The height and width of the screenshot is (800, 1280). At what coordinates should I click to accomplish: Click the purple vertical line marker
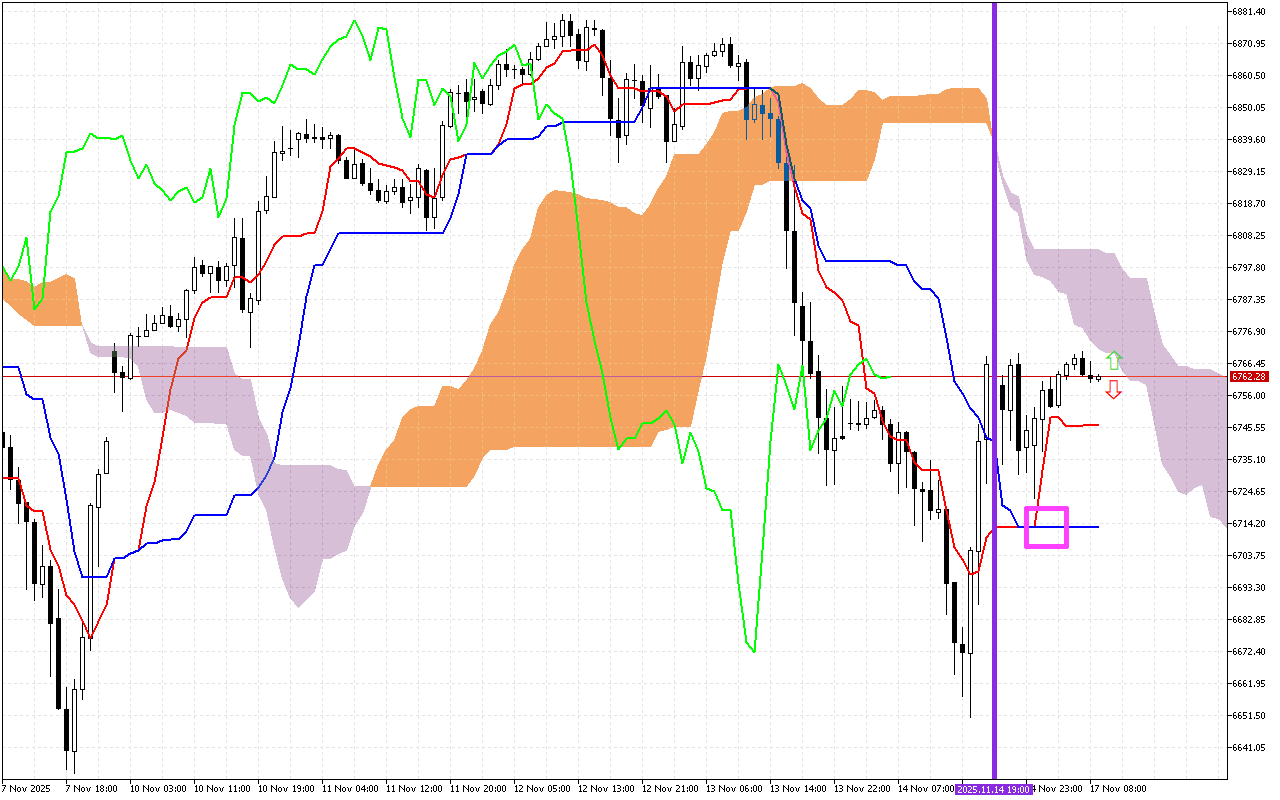[996, 400]
